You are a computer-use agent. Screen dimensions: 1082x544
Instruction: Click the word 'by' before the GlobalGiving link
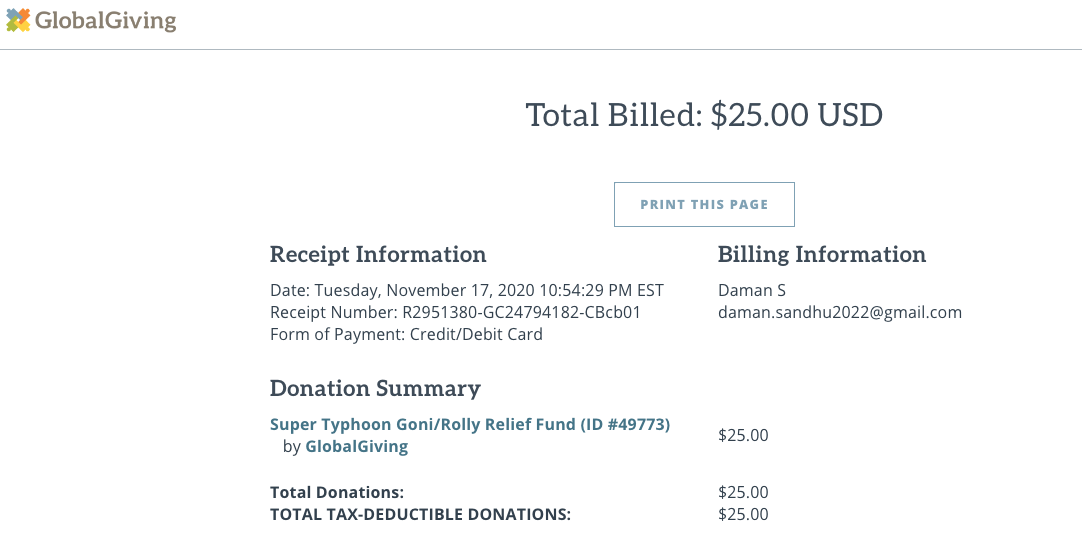[x=291, y=447]
